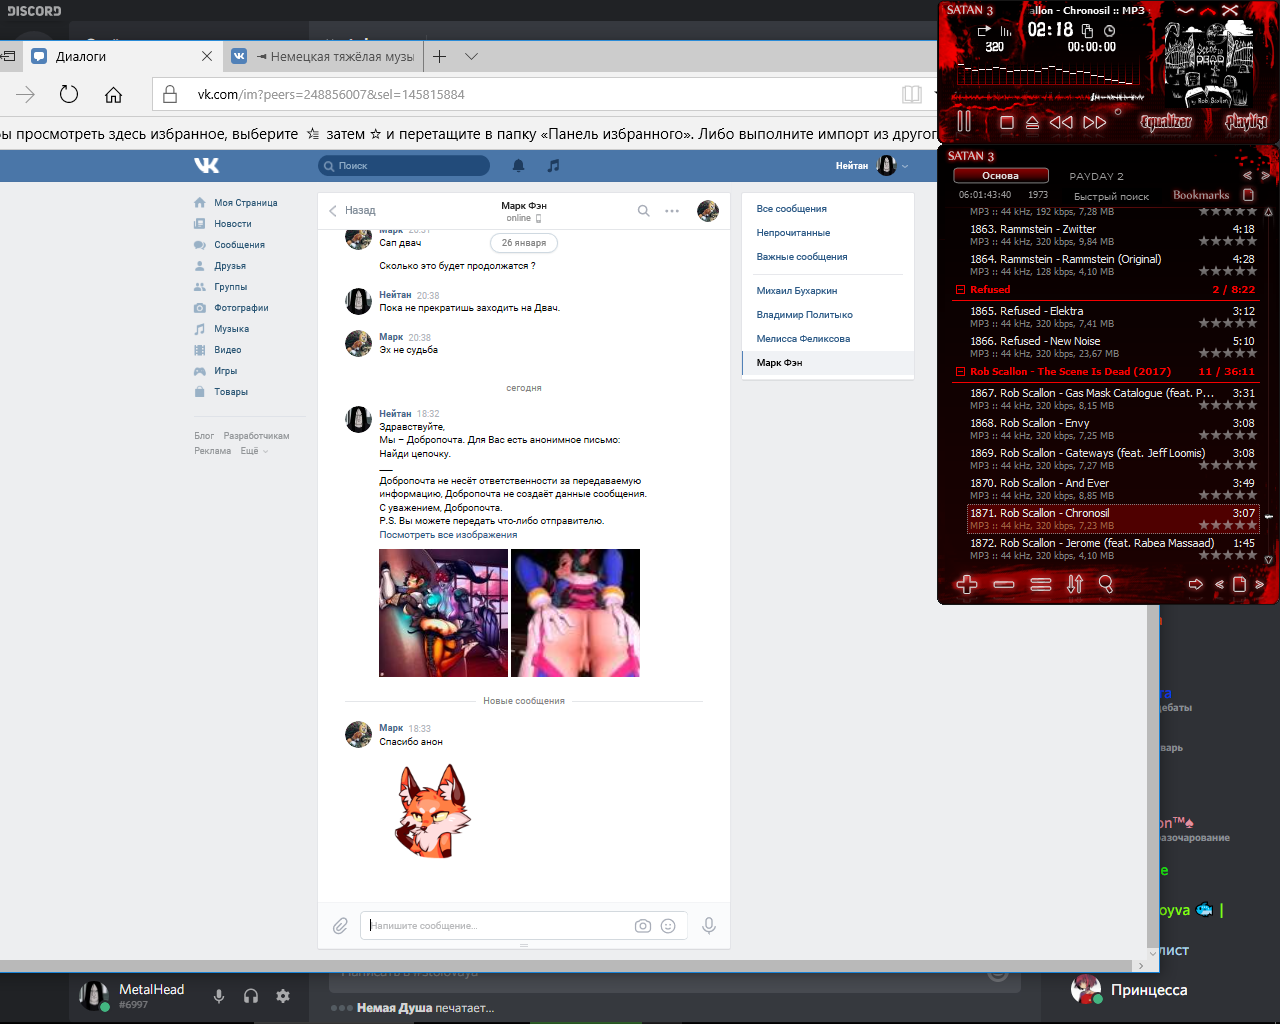Open the Equalizer in the player
The image size is (1280, 1024).
pyautogui.click(x=1166, y=122)
